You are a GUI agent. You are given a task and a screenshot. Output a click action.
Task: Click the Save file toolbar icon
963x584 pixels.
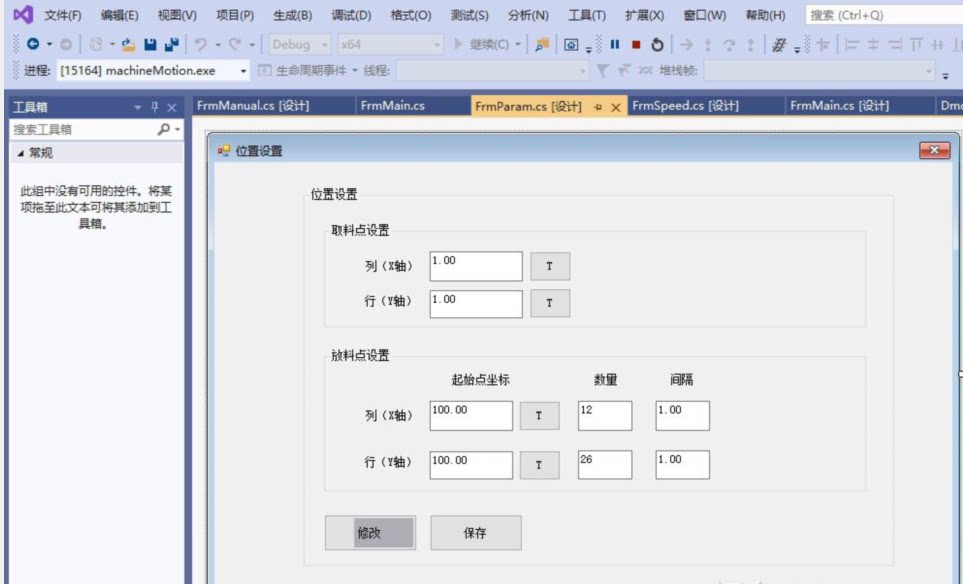150,45
